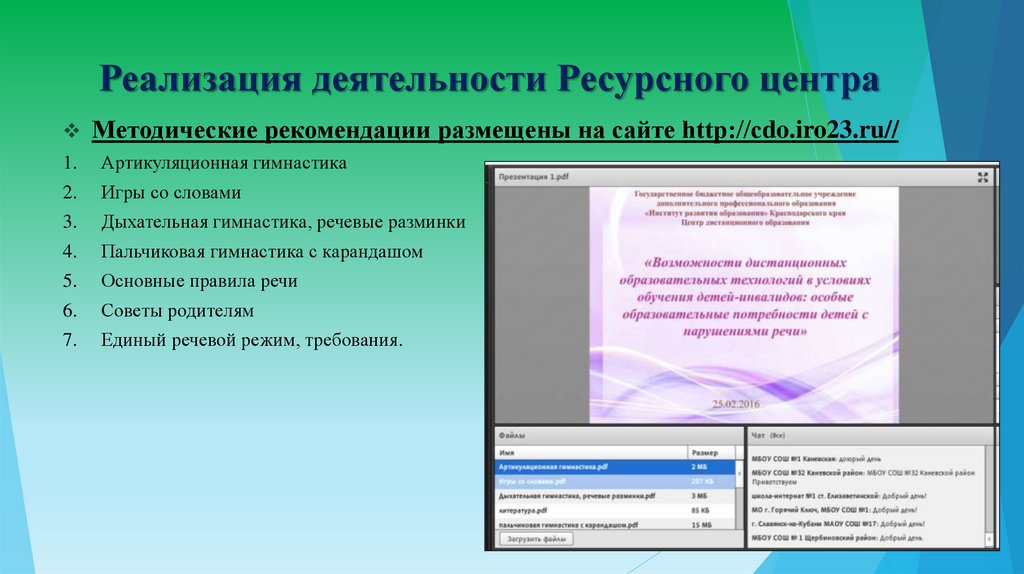The width and height of the screenshot is (1024, 574).
Task: Select Дыхательная гимнастика, речевые разминки.pdf file
Action: click(577, 495)
